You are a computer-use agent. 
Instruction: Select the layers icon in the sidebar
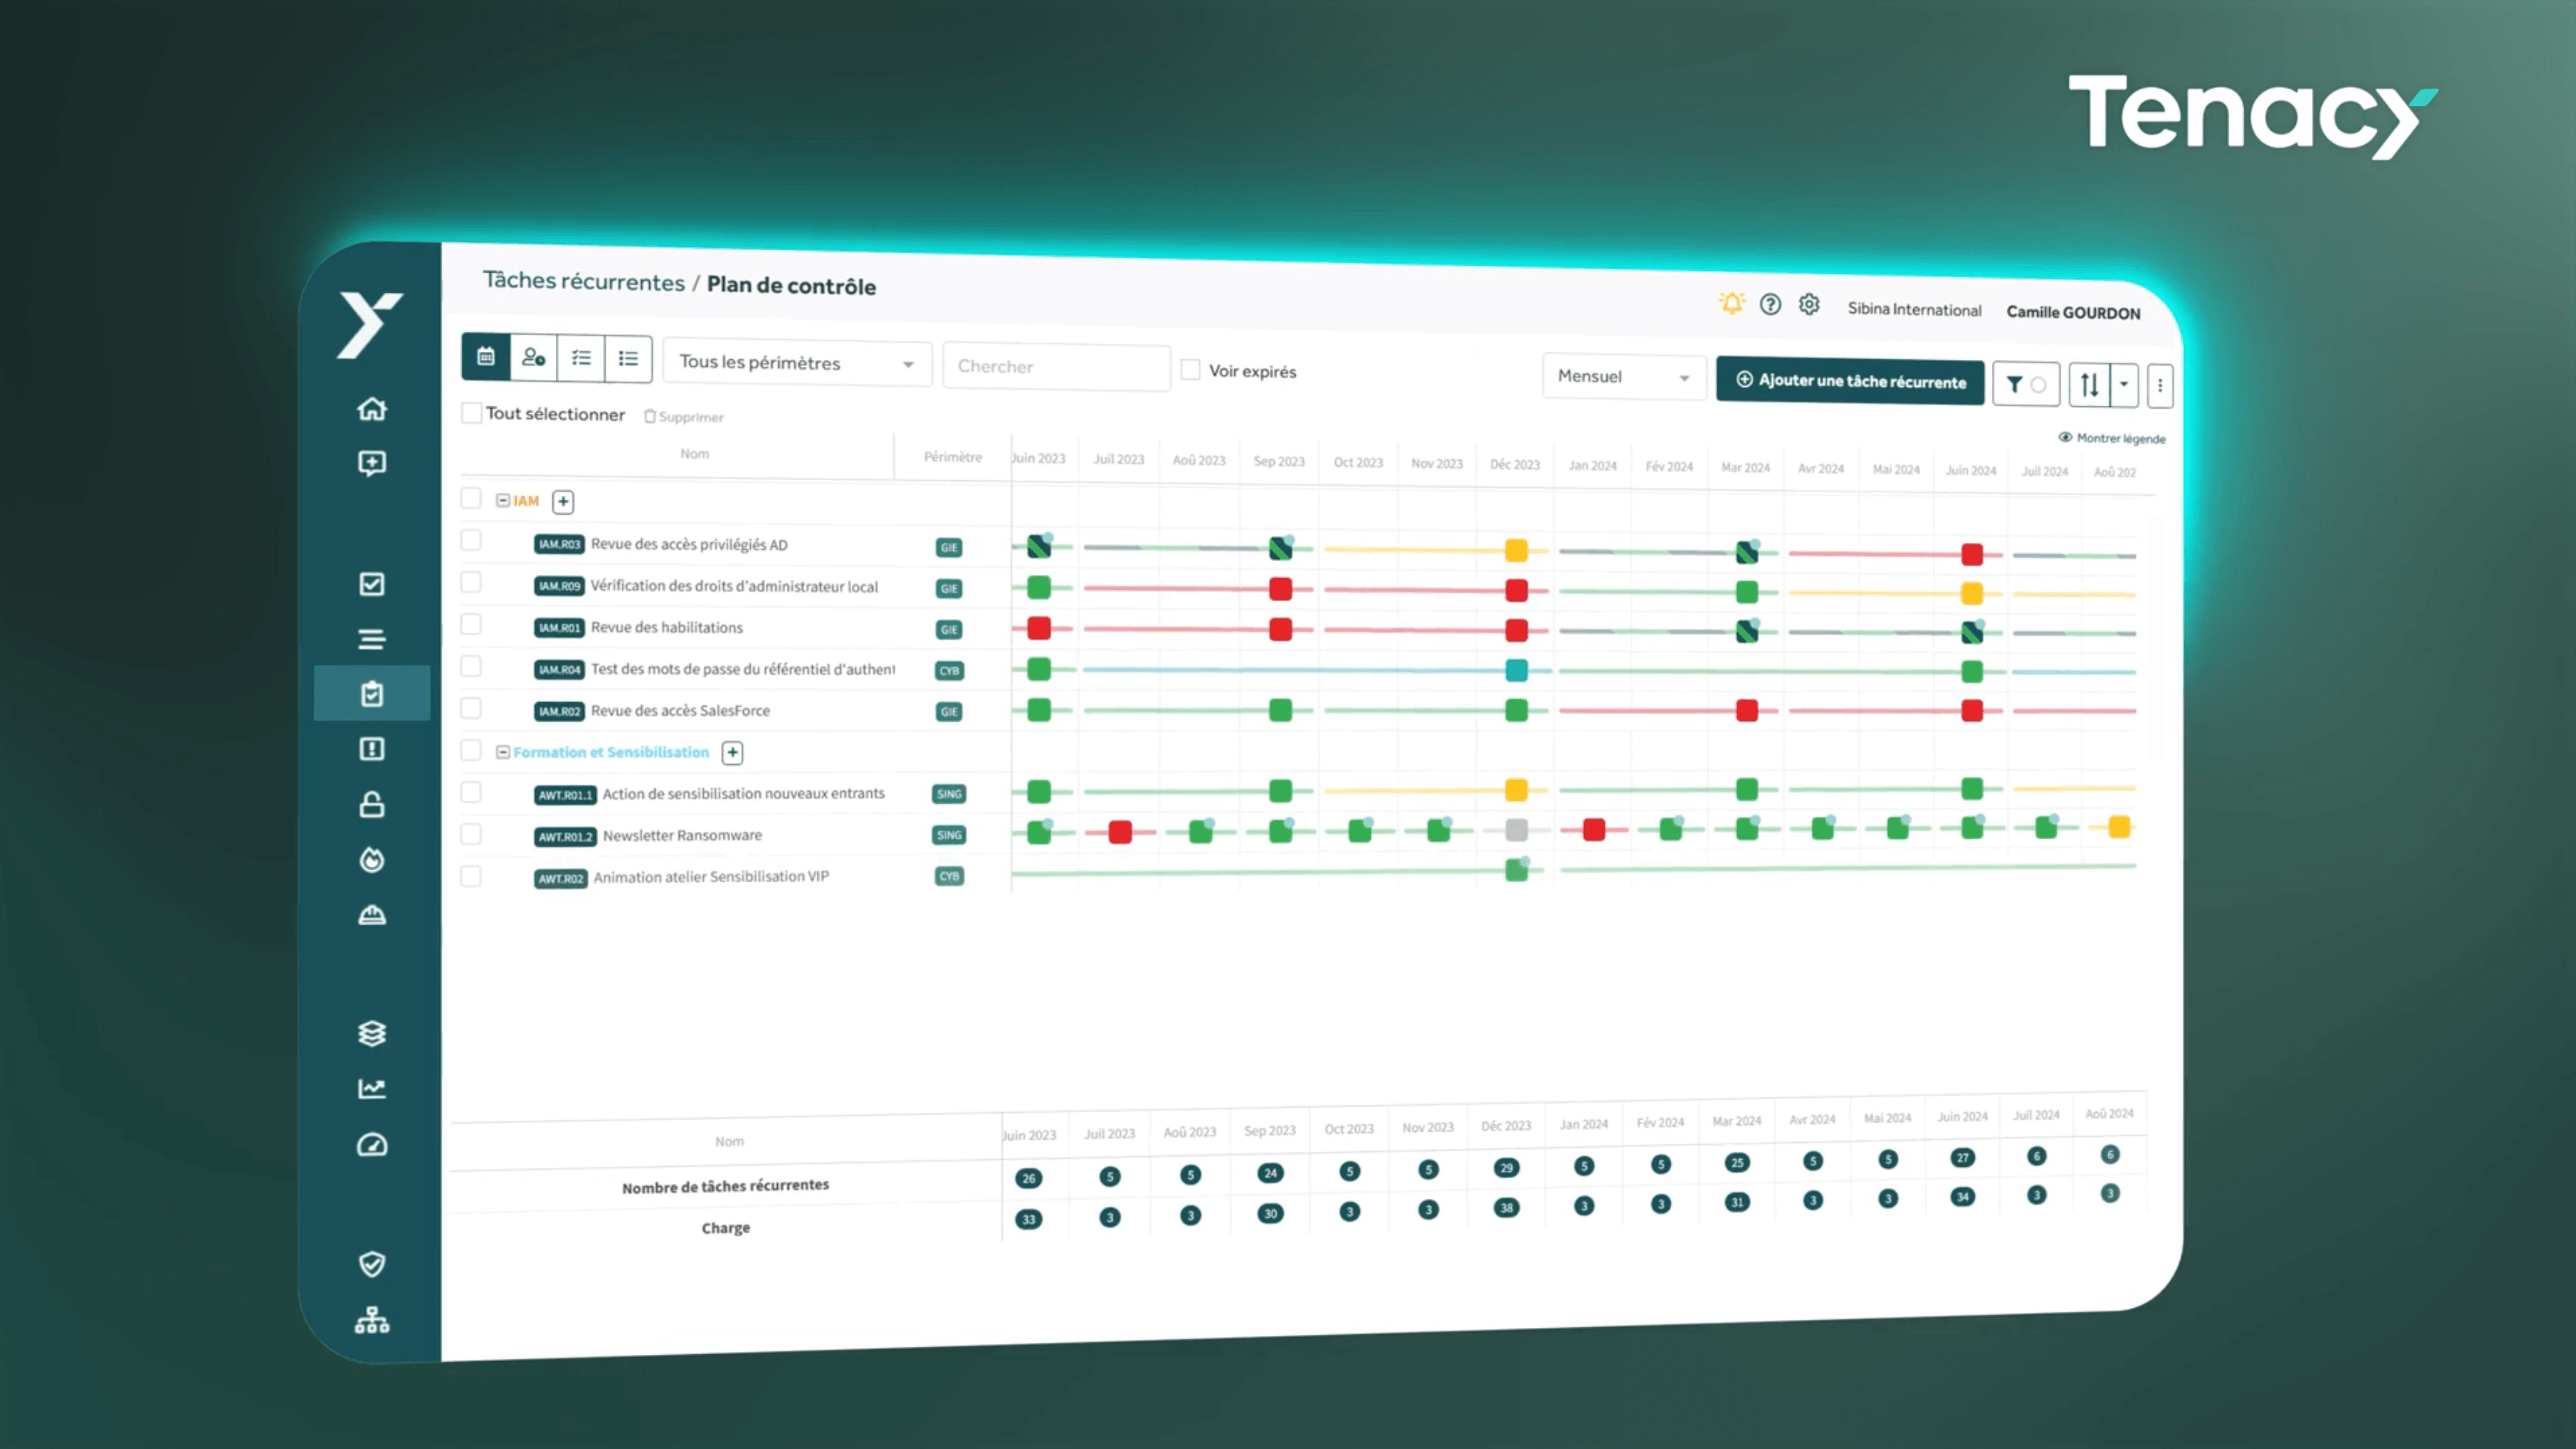tap(372, 1033)
